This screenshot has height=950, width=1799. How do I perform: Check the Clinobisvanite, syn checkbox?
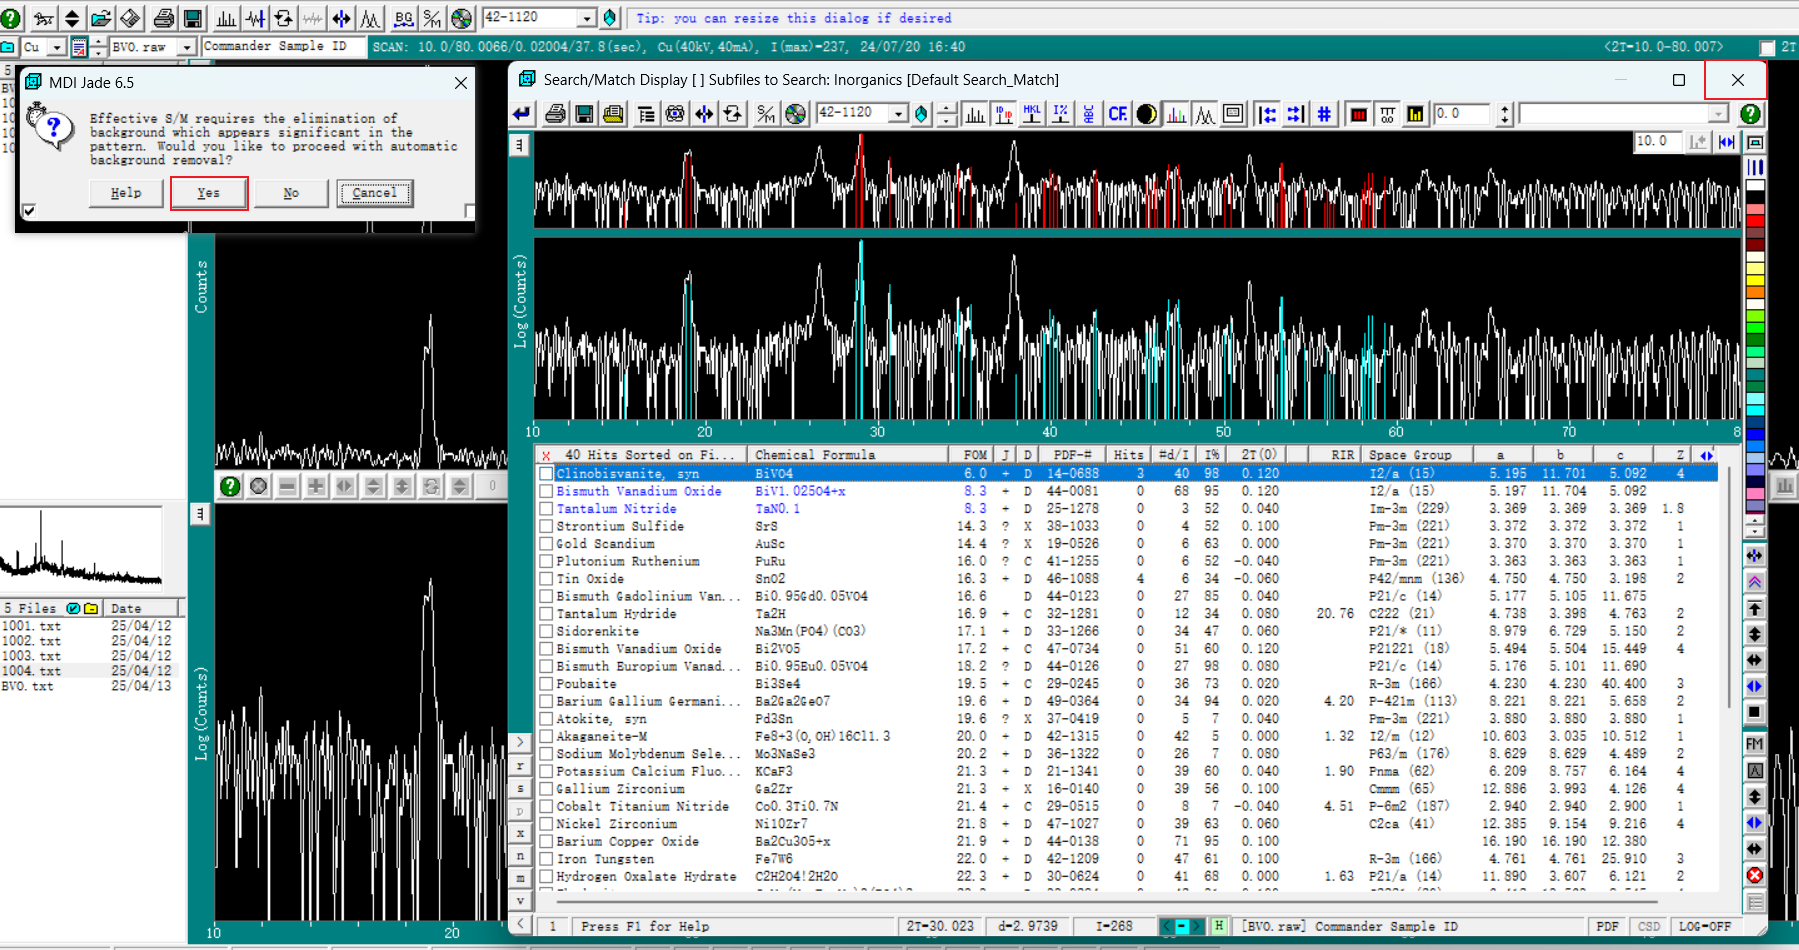click(546, 474)
